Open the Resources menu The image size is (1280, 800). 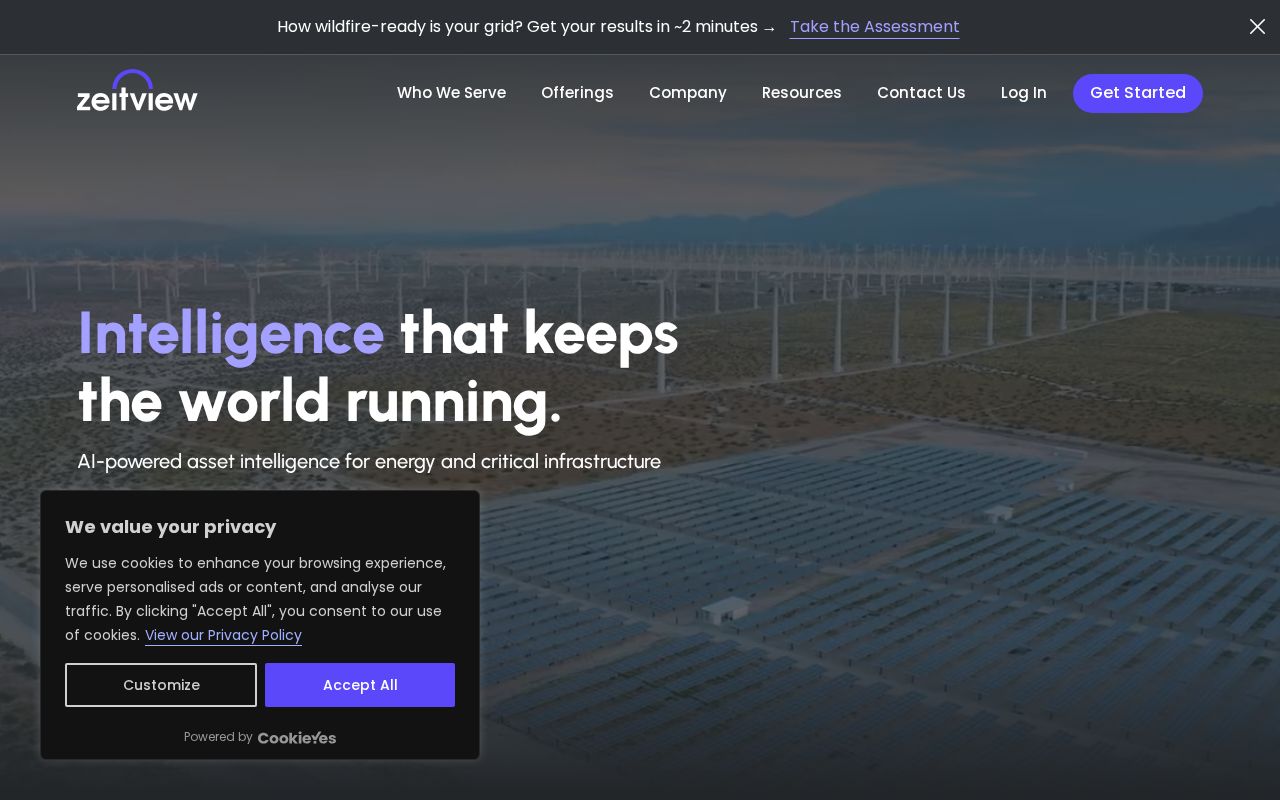click(802, 93)
